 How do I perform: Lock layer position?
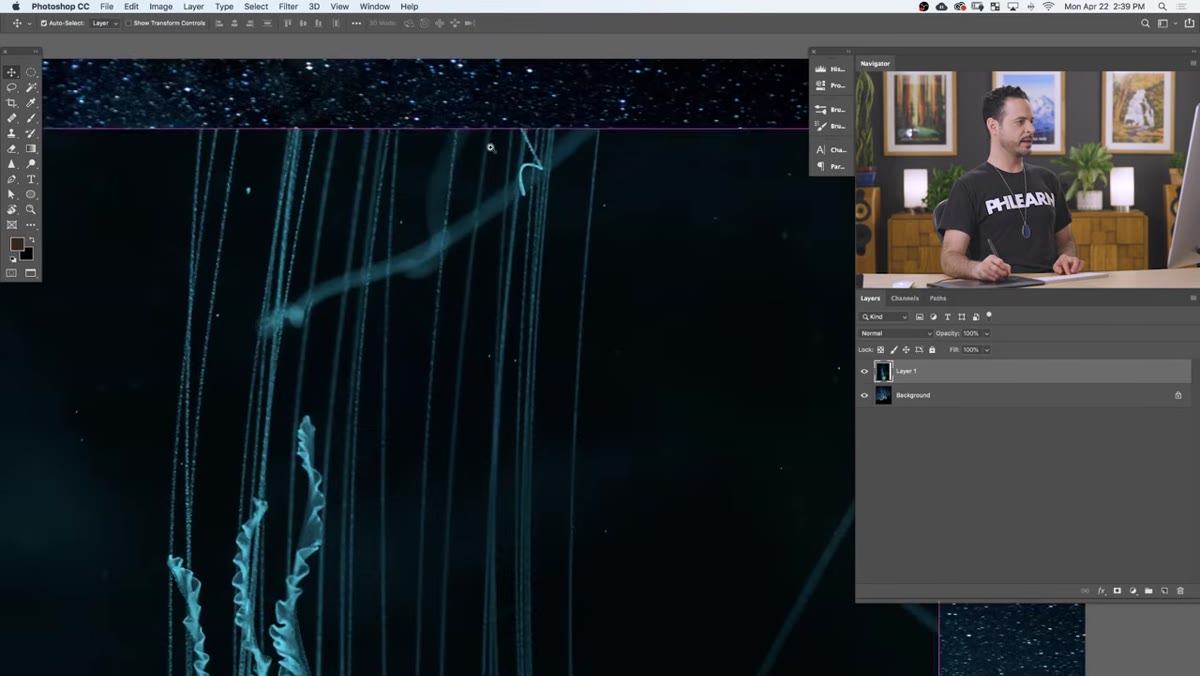pyautogui.click(x=906, y=350)
